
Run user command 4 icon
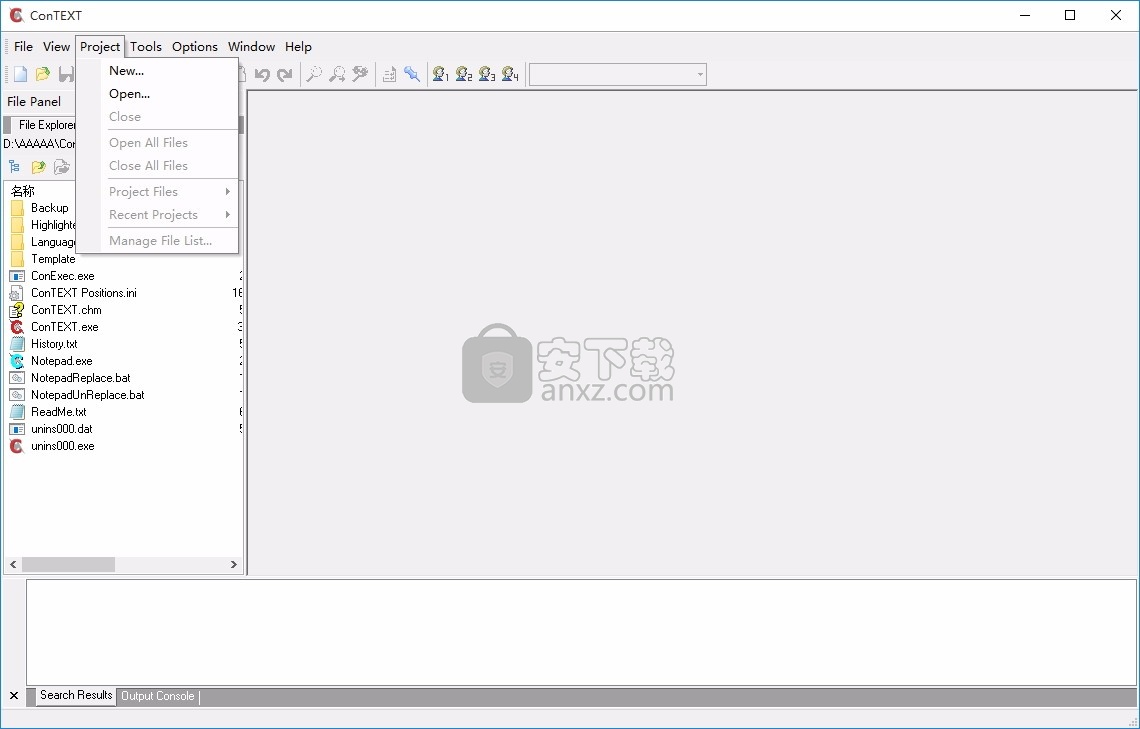510,74
